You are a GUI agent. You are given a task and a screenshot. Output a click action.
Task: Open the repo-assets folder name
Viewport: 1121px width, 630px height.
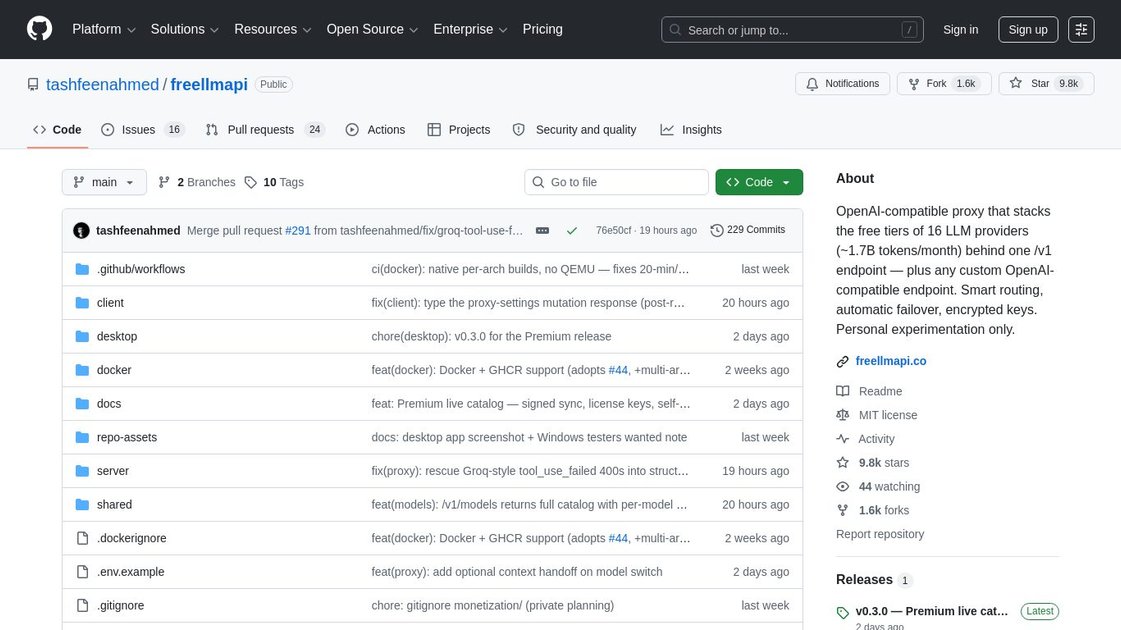[127, 437]
